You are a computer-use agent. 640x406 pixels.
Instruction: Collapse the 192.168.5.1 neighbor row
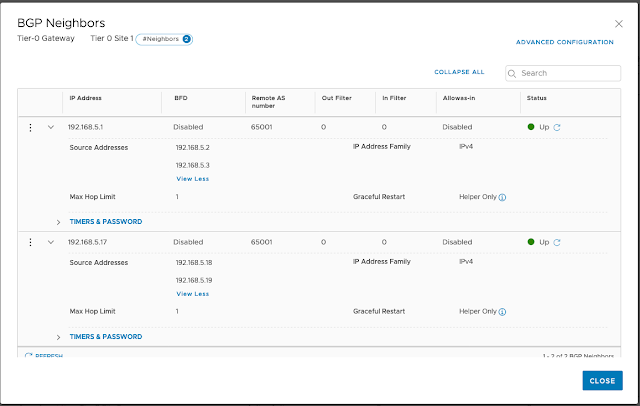[51, 128]
